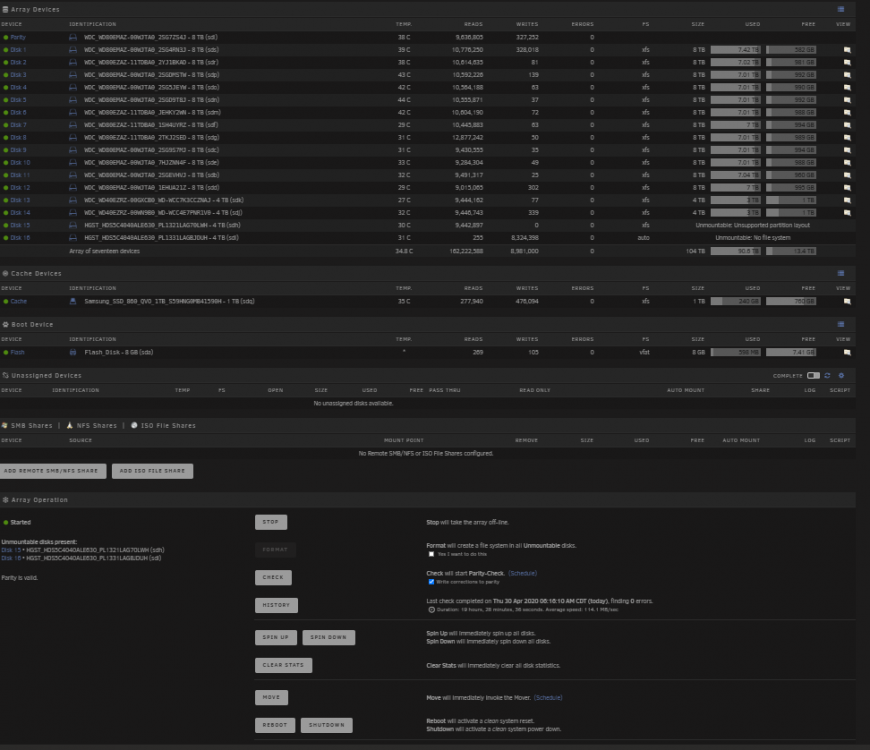This screenshot has width=870, height=750.
Task: Check 'Yes I want to do this' box
Action: tap(431, 554)
